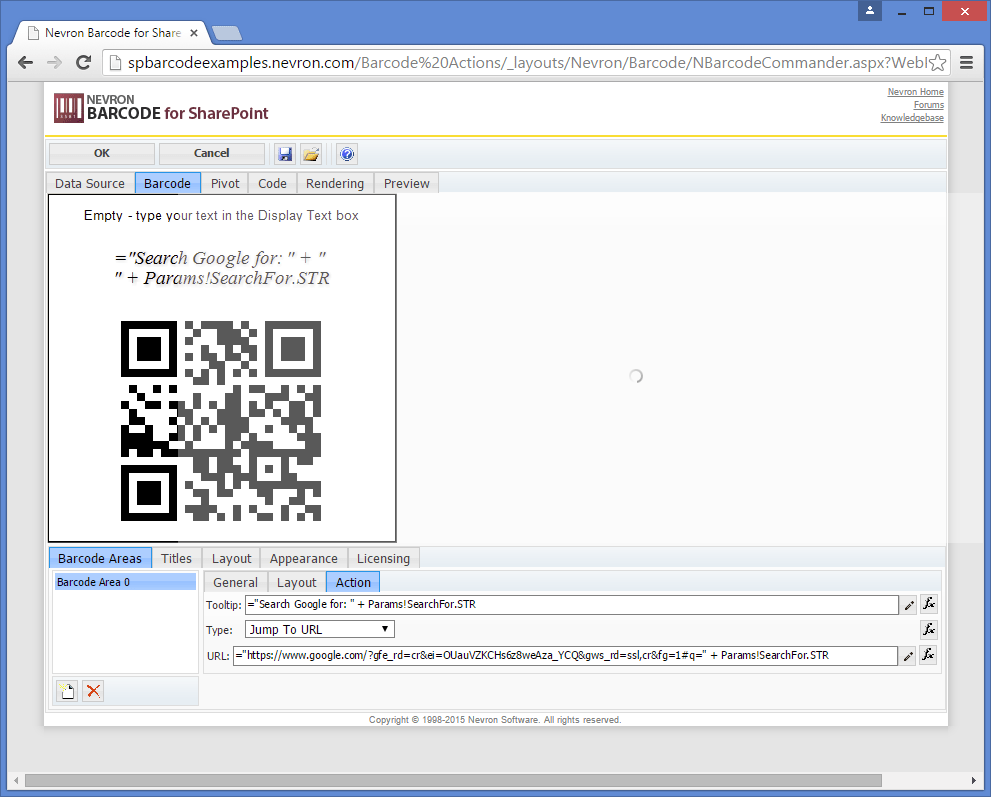Image resolution: width=991 pixels, height=797 pixels.
Task: Click the Nevron Barcode logo
Action: (x=162, y=108)
